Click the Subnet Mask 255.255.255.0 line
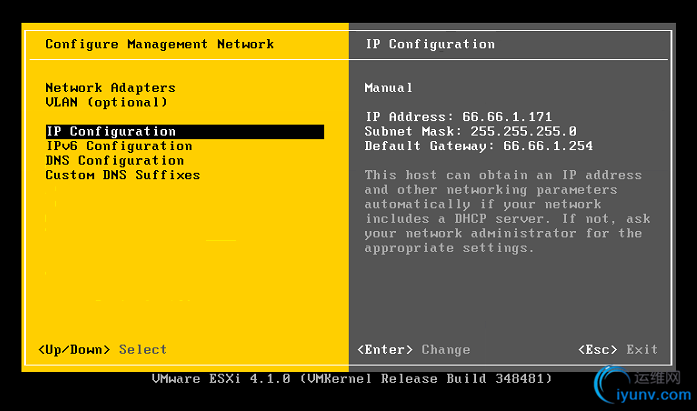 470,132
